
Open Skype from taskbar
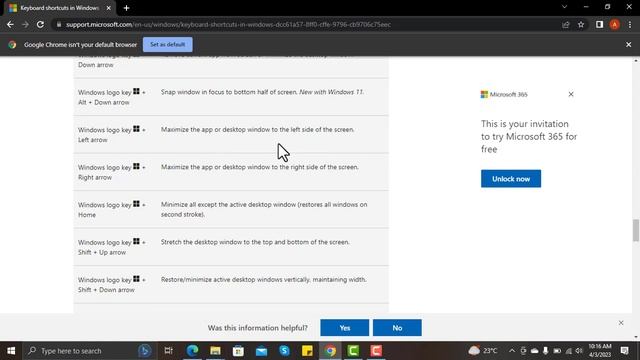[284, 351]
